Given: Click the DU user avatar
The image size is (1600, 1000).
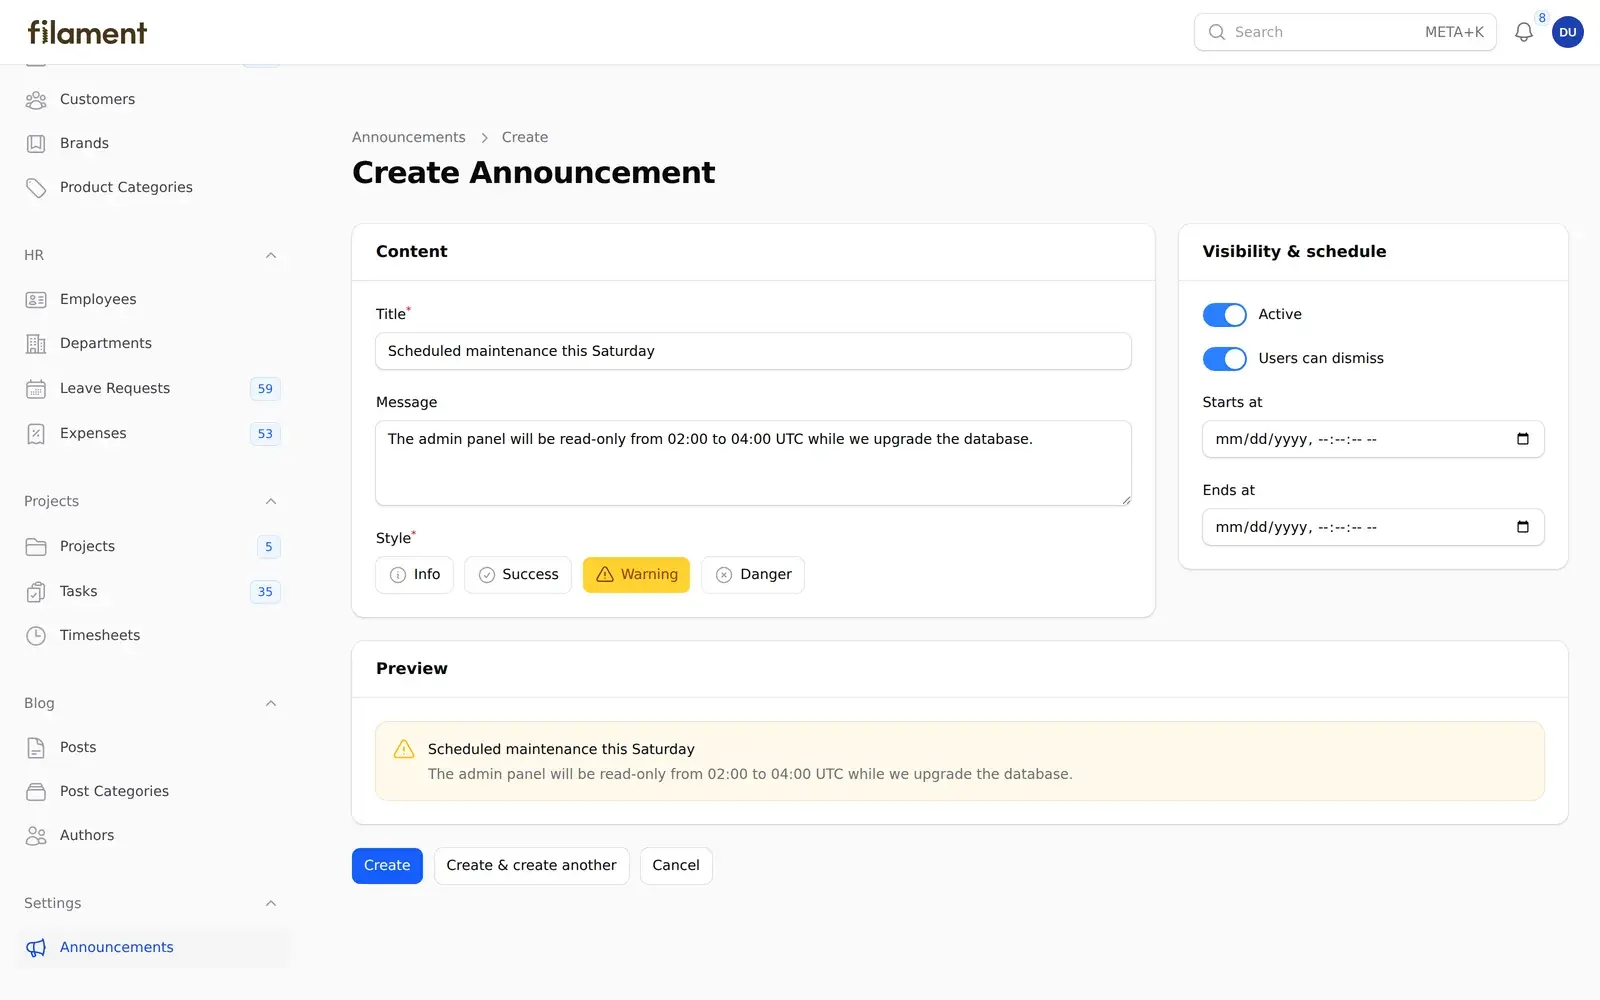Looking at the screenshot, I should [x=1567, y=32].
